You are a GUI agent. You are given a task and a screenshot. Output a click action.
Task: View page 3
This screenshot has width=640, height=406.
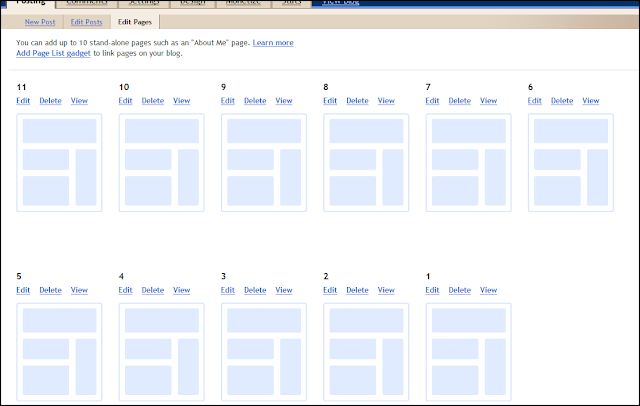pos(284,290)
